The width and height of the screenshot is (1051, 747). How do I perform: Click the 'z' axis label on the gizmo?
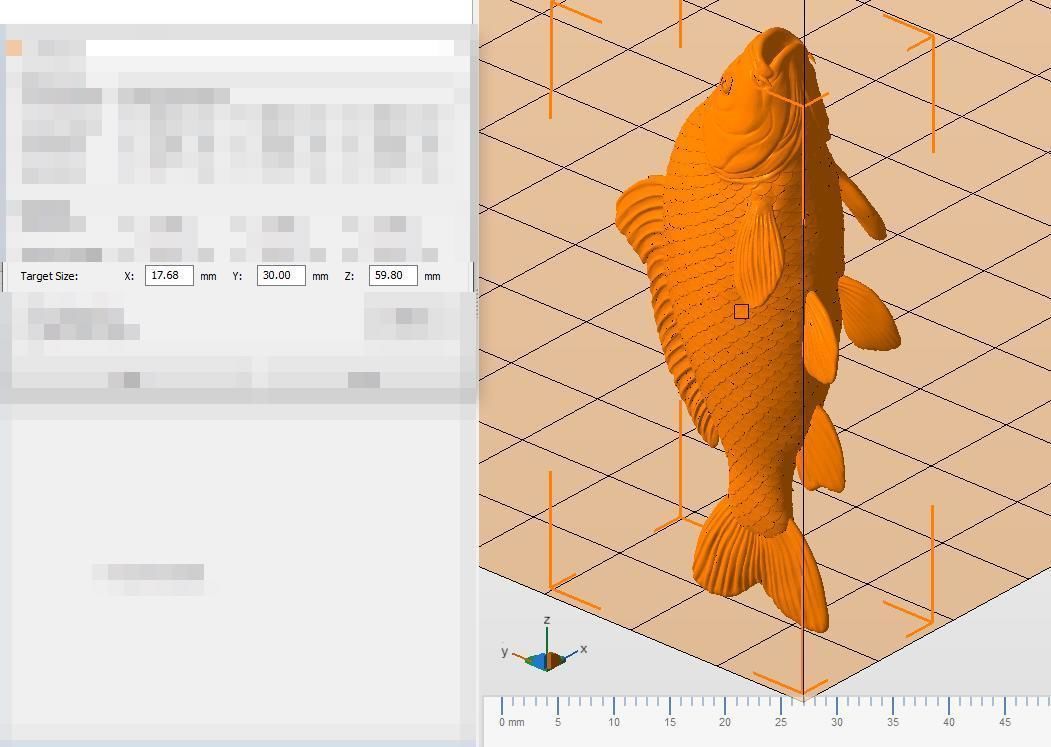point(547,620)
